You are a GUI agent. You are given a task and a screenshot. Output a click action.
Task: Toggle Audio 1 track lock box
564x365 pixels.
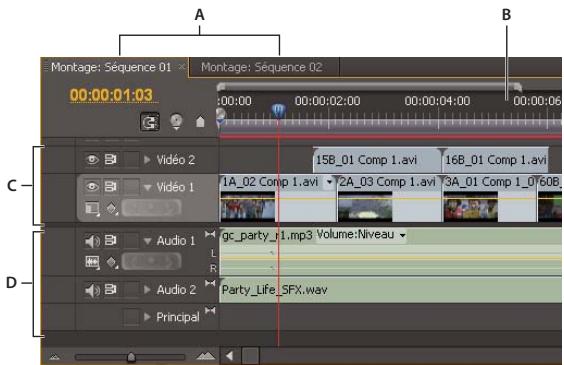click(x=131, y=240)
